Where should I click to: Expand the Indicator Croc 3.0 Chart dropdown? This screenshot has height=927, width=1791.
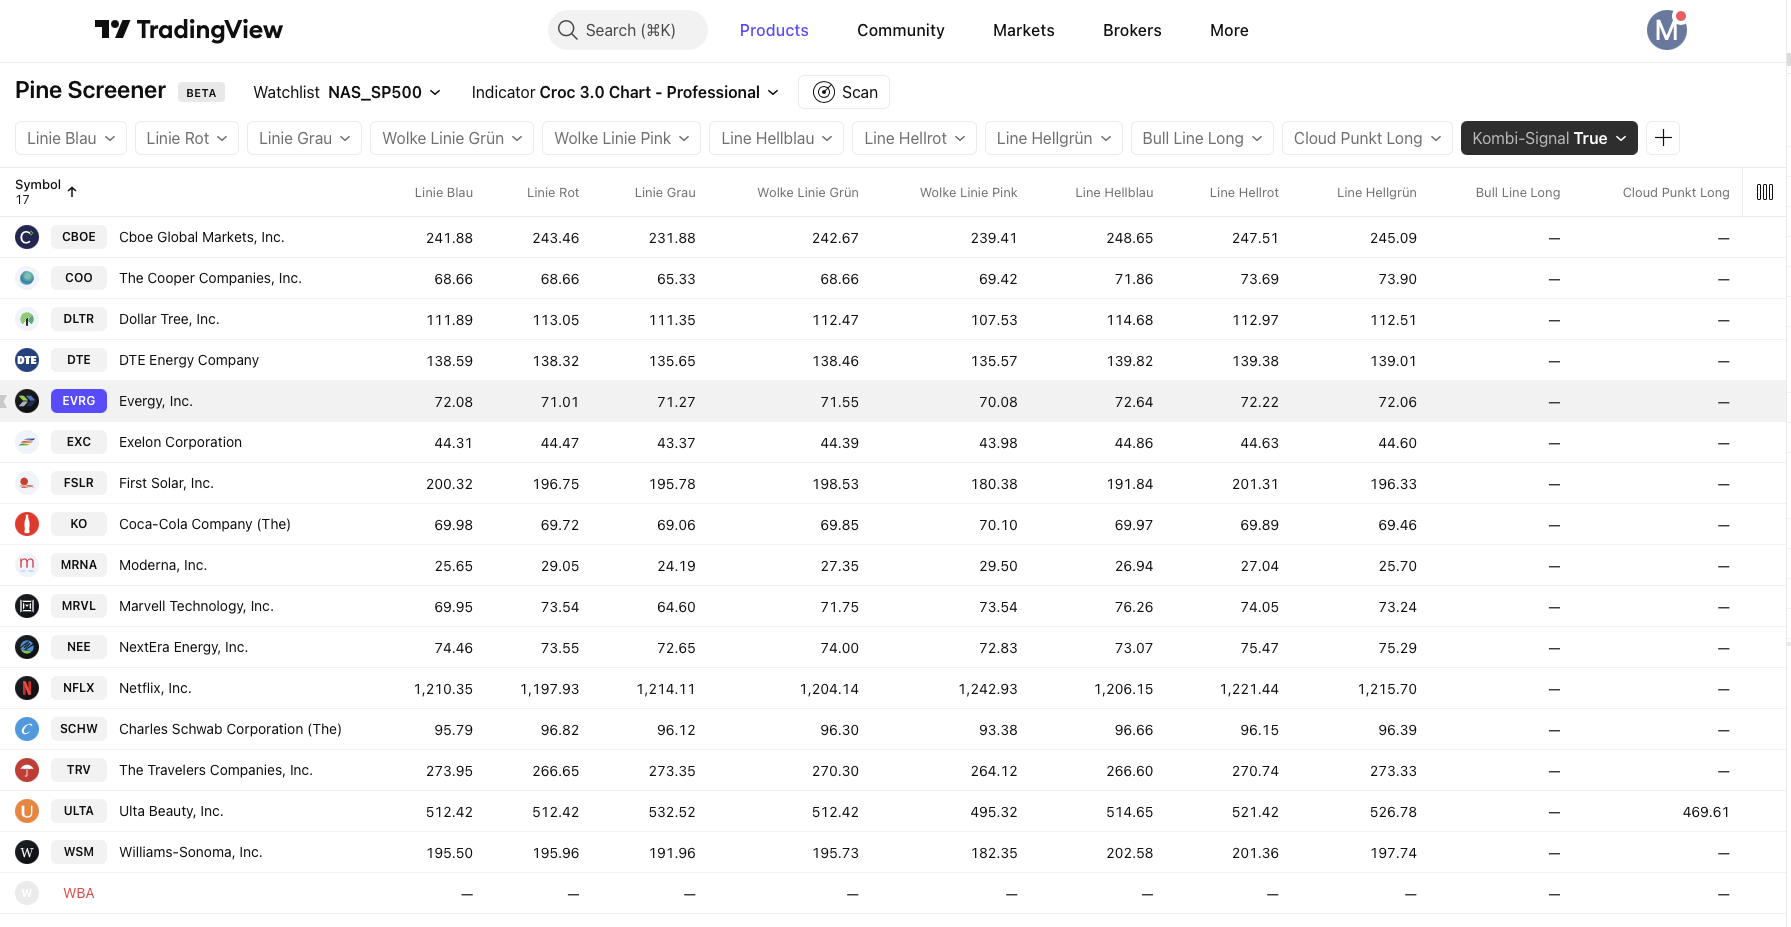pyautogui.click(x=624, y=92)
